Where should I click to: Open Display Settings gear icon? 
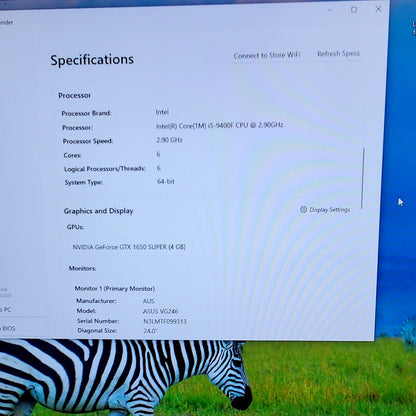coord(303,209)
